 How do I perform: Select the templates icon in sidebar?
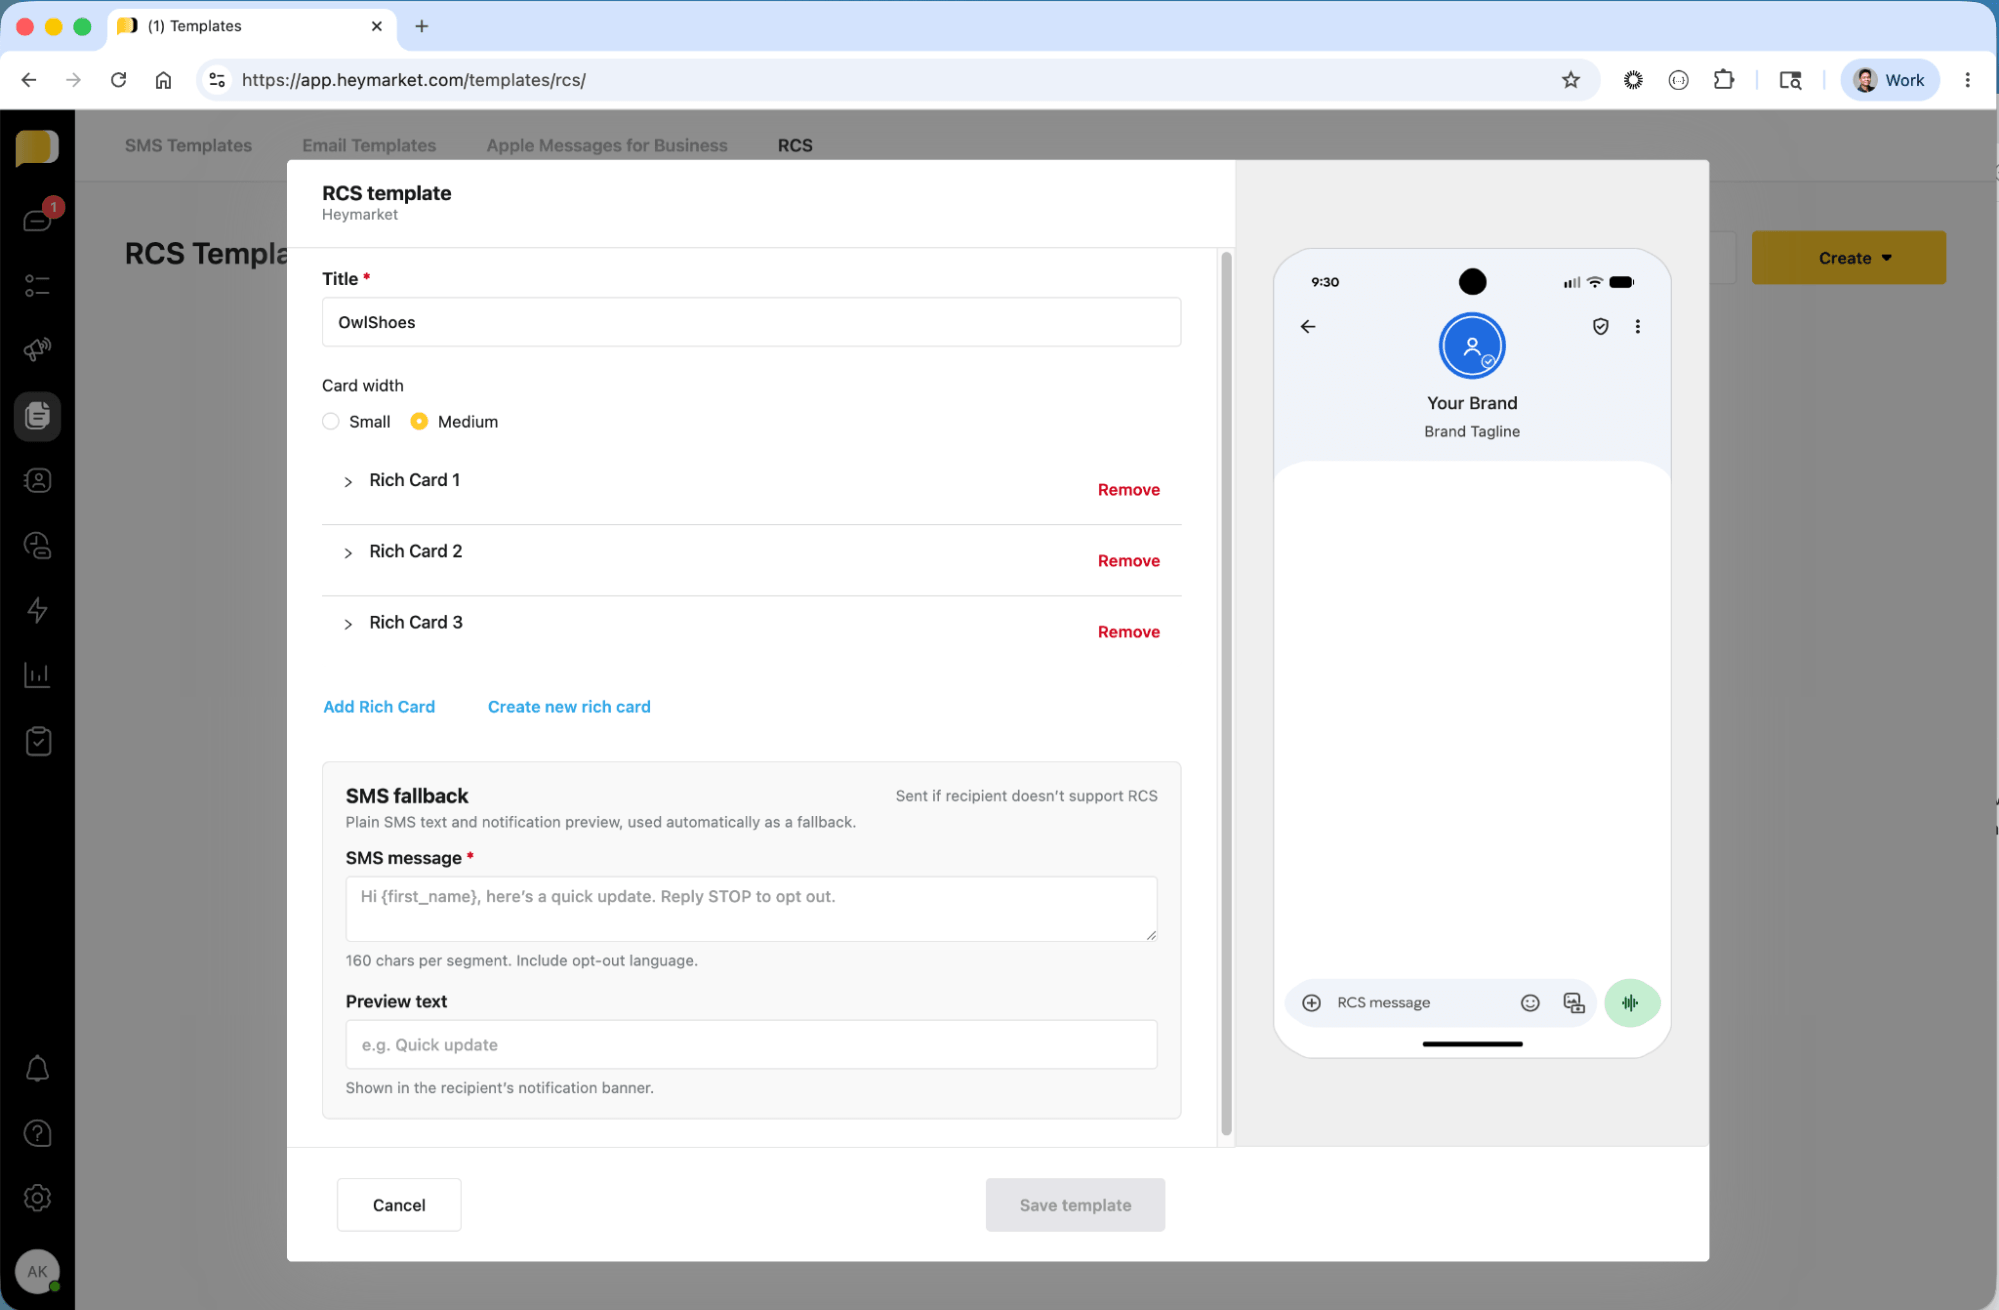click(38, 416)
